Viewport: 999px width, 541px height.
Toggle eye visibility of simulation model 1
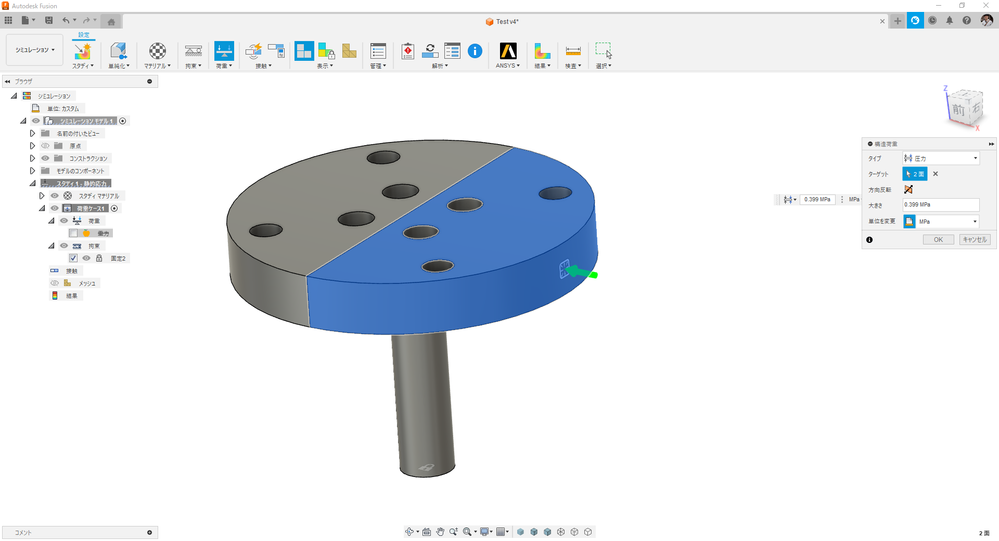tap(36, 120)
